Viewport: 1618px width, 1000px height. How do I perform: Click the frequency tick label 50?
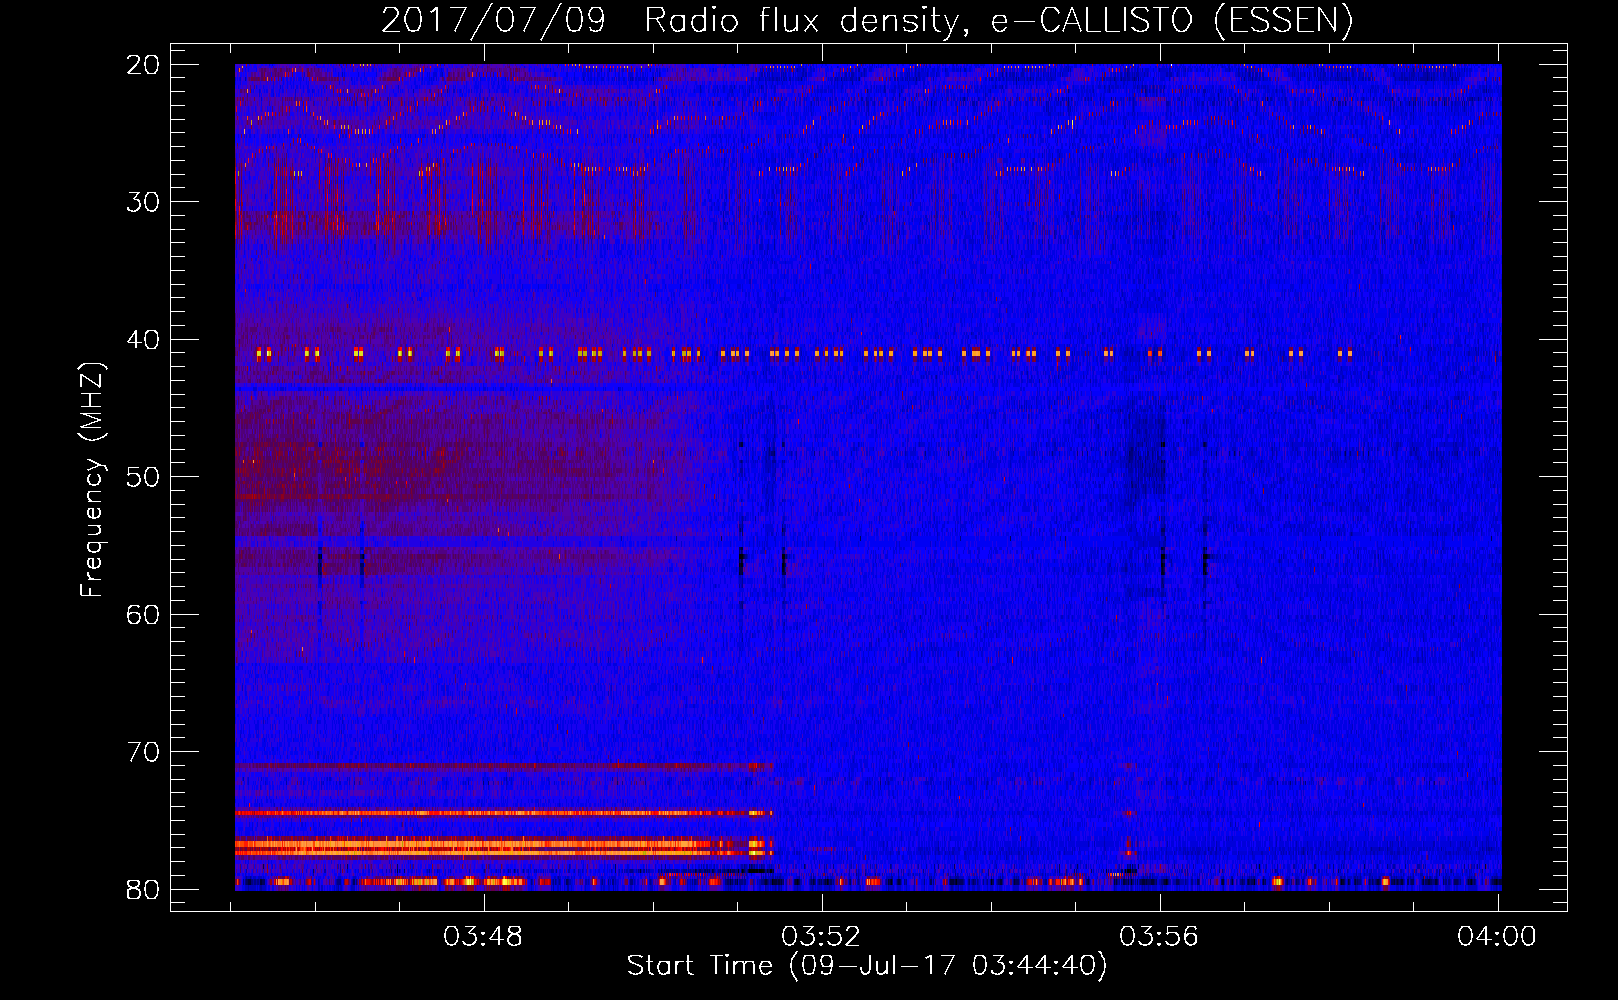click(x=143, y=477)
